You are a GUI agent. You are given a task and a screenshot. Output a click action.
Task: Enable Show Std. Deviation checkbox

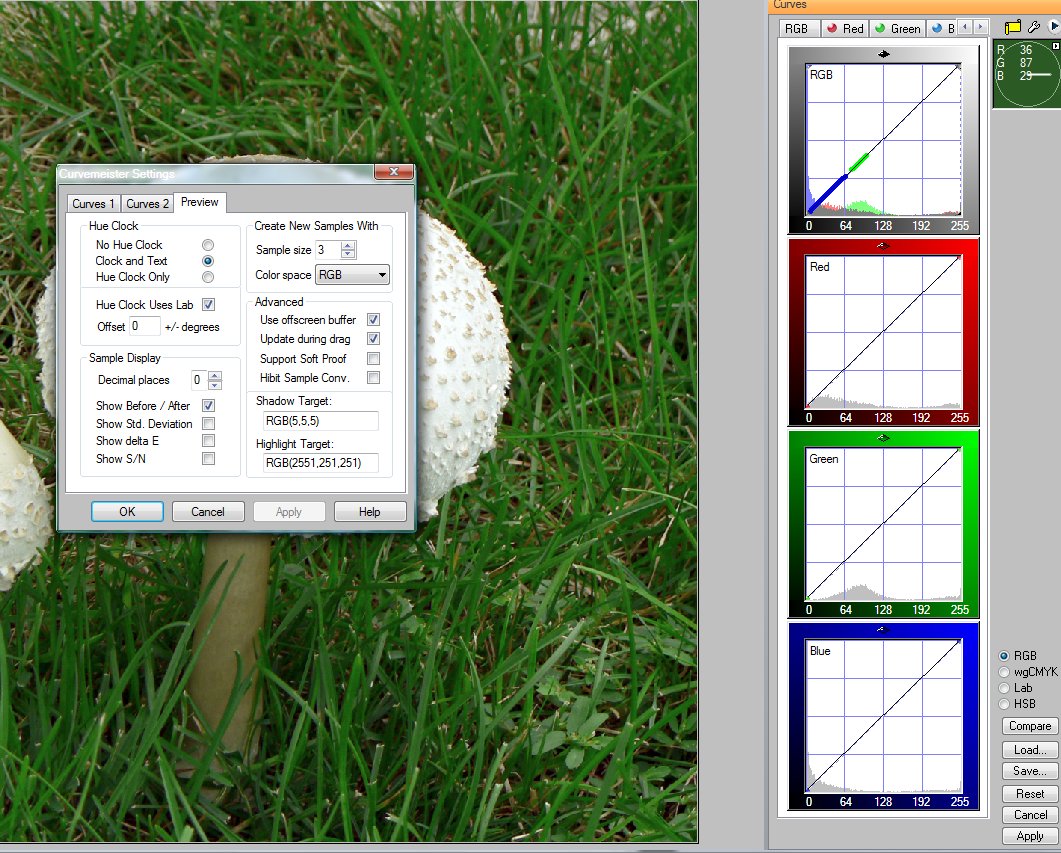click(x=208, y=423)
